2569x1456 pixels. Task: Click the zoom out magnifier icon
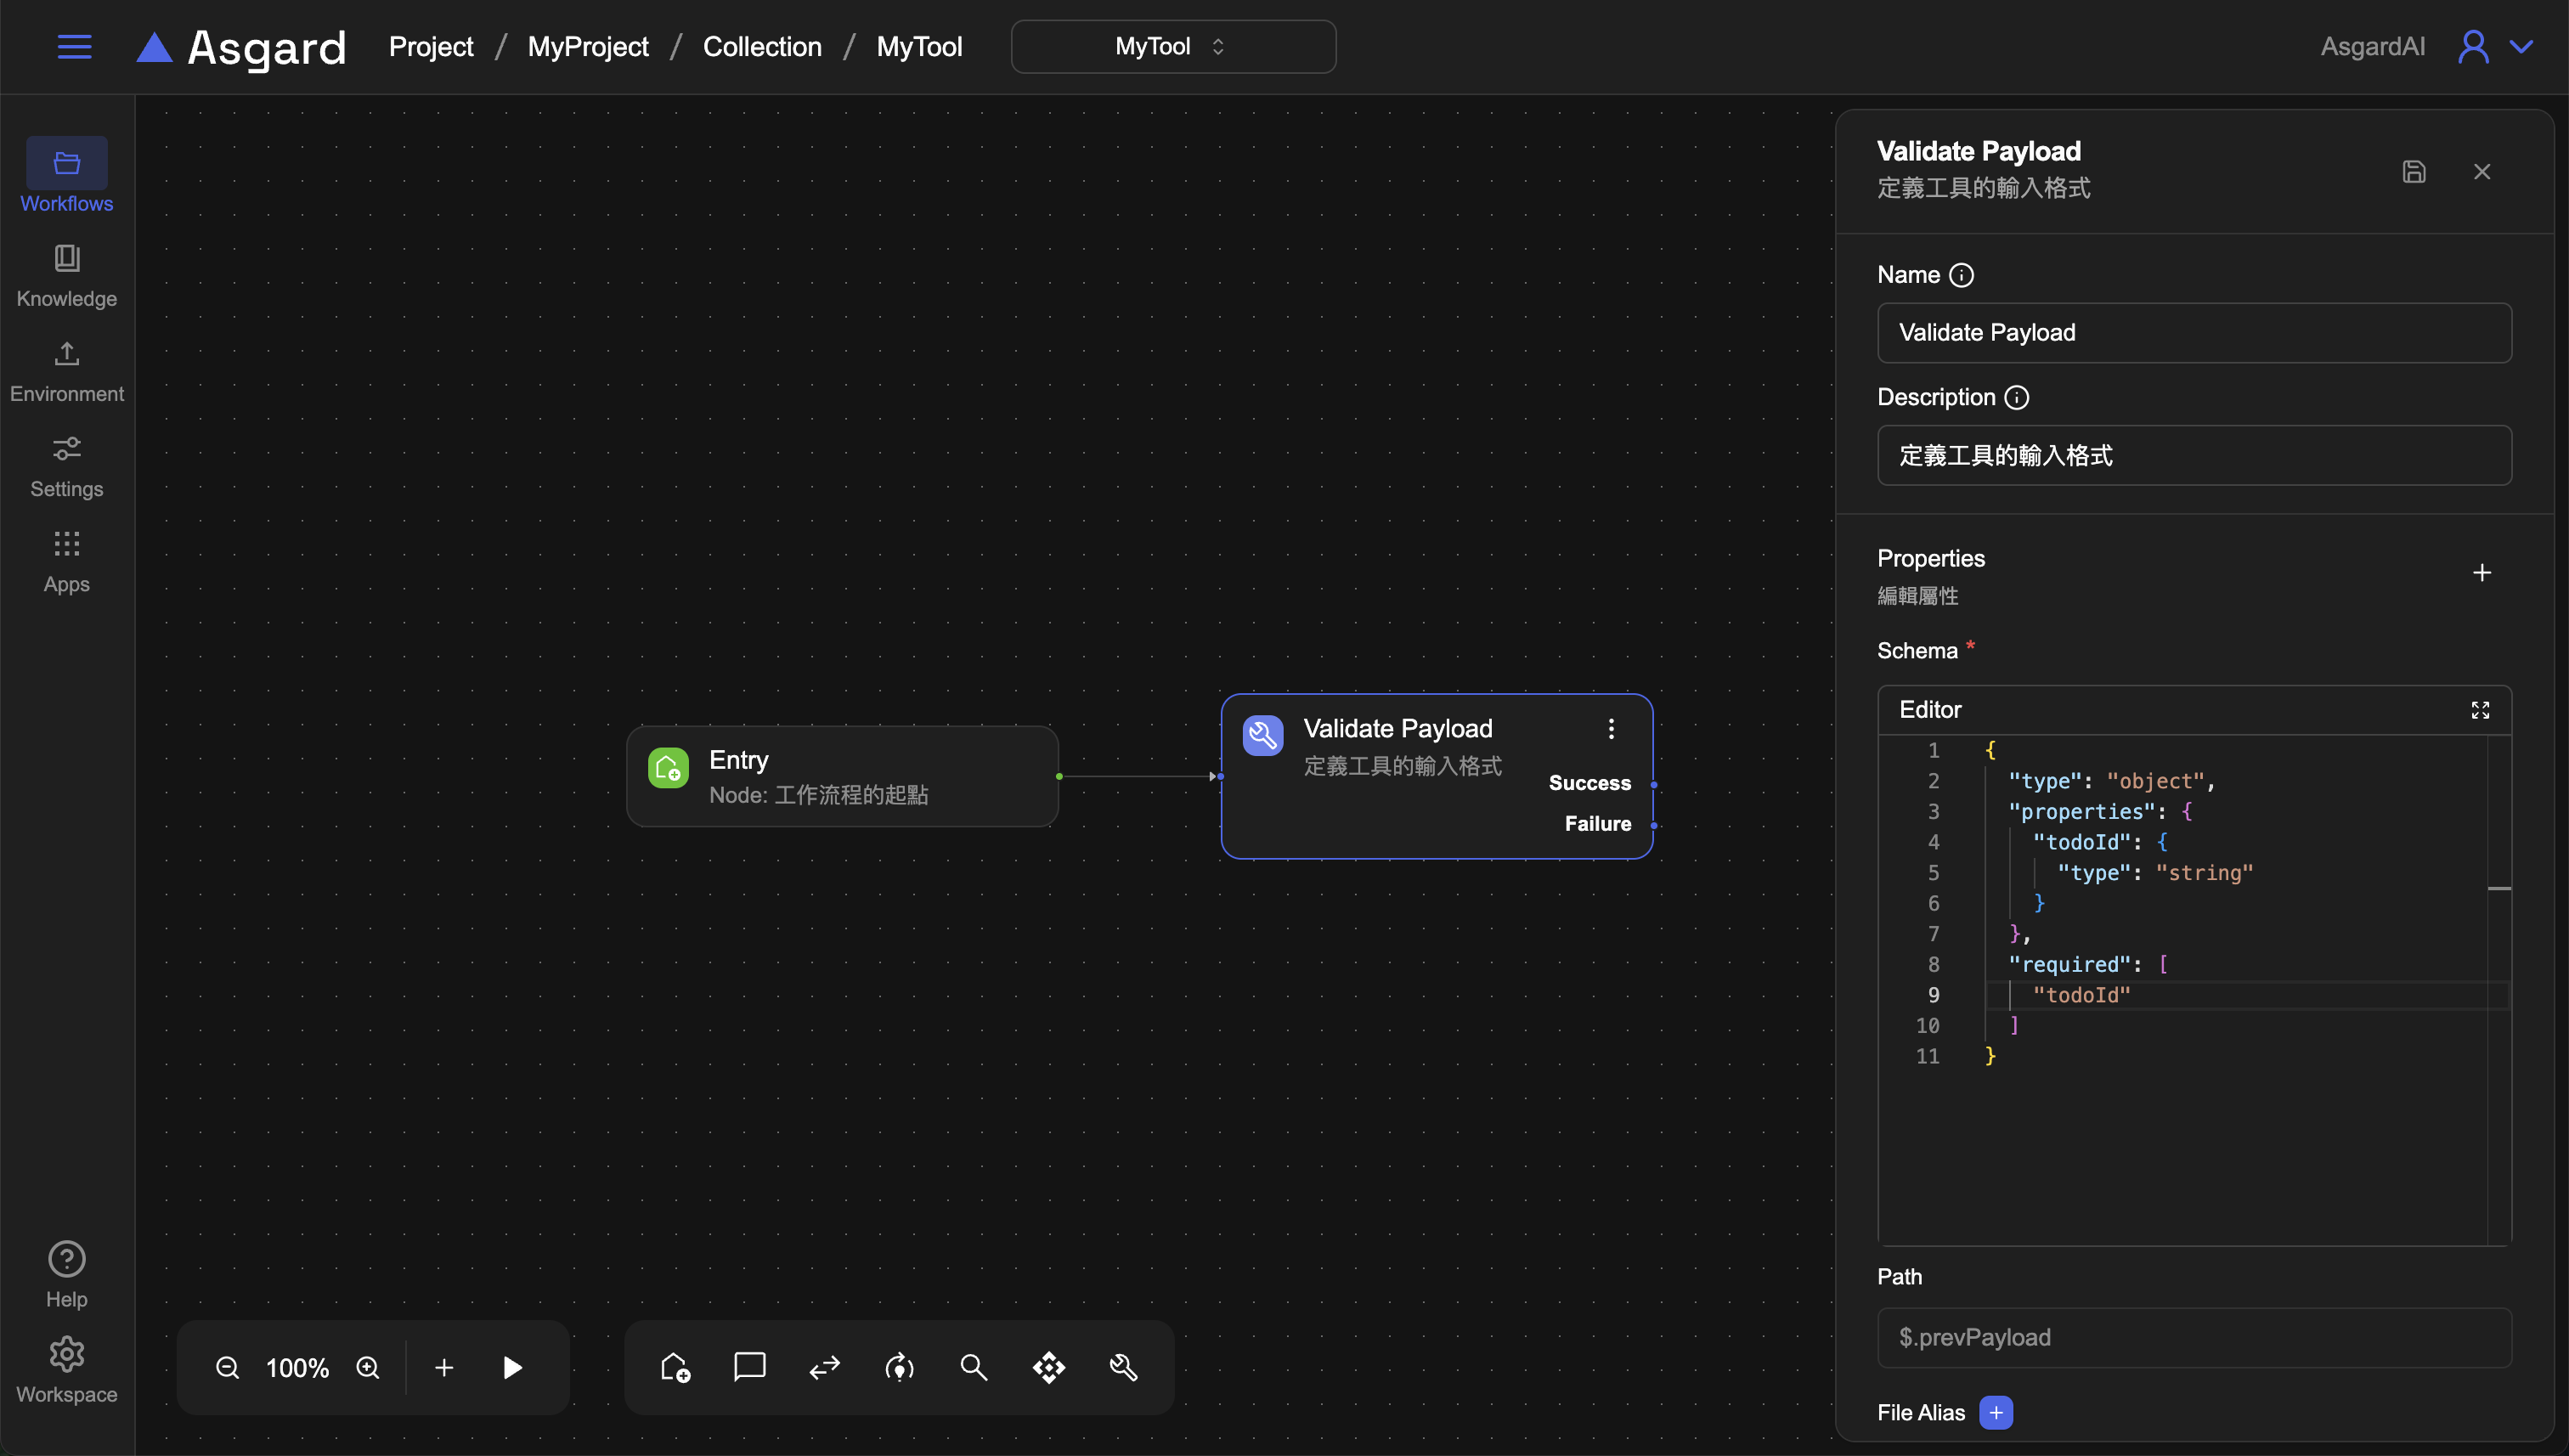click(x=227, y=1367)
